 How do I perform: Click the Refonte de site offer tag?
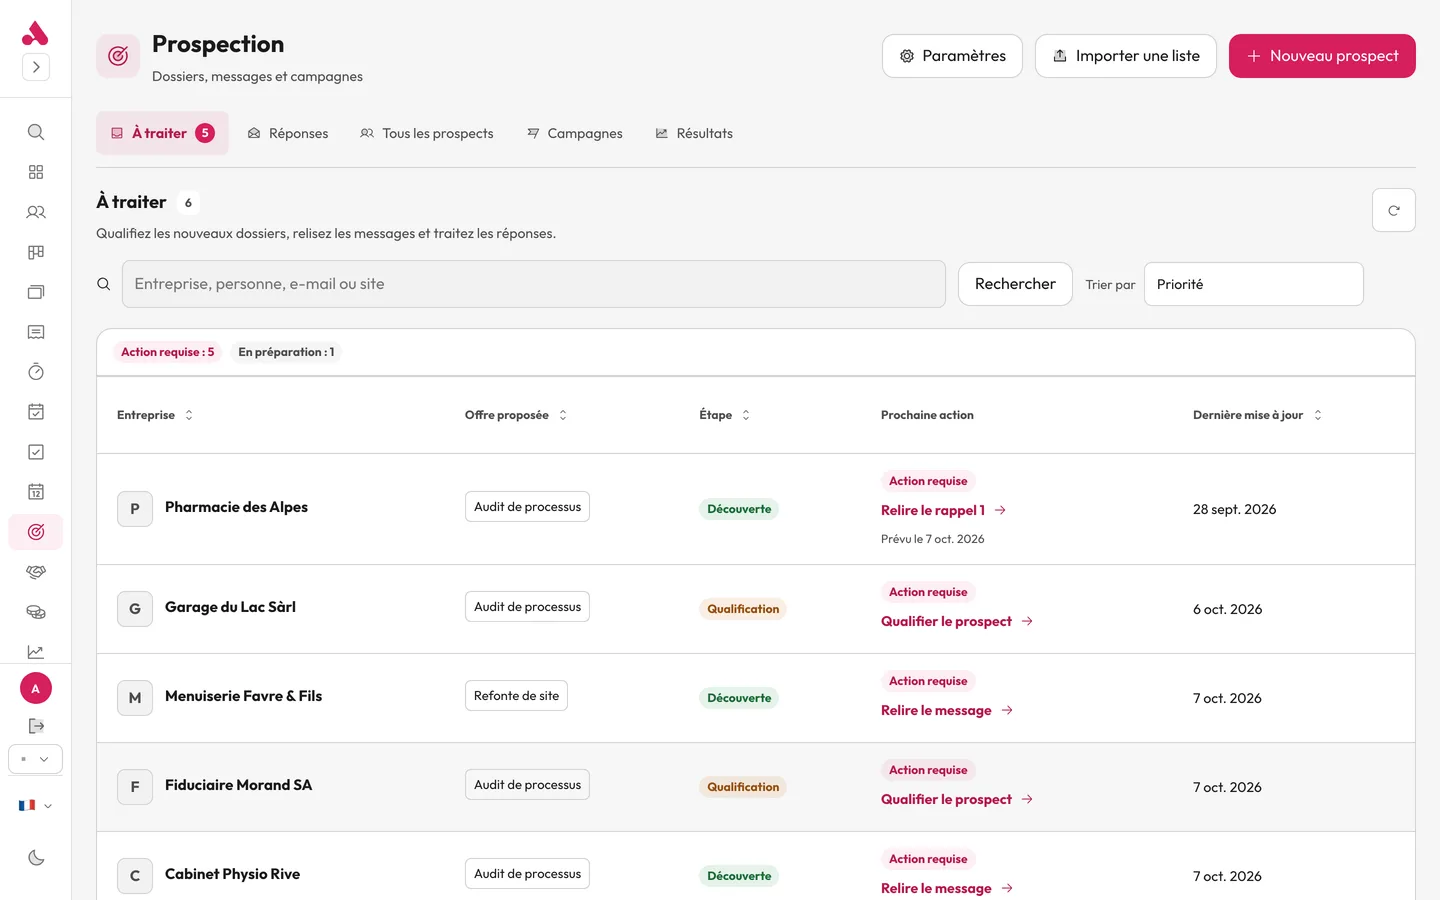[516, 696]
